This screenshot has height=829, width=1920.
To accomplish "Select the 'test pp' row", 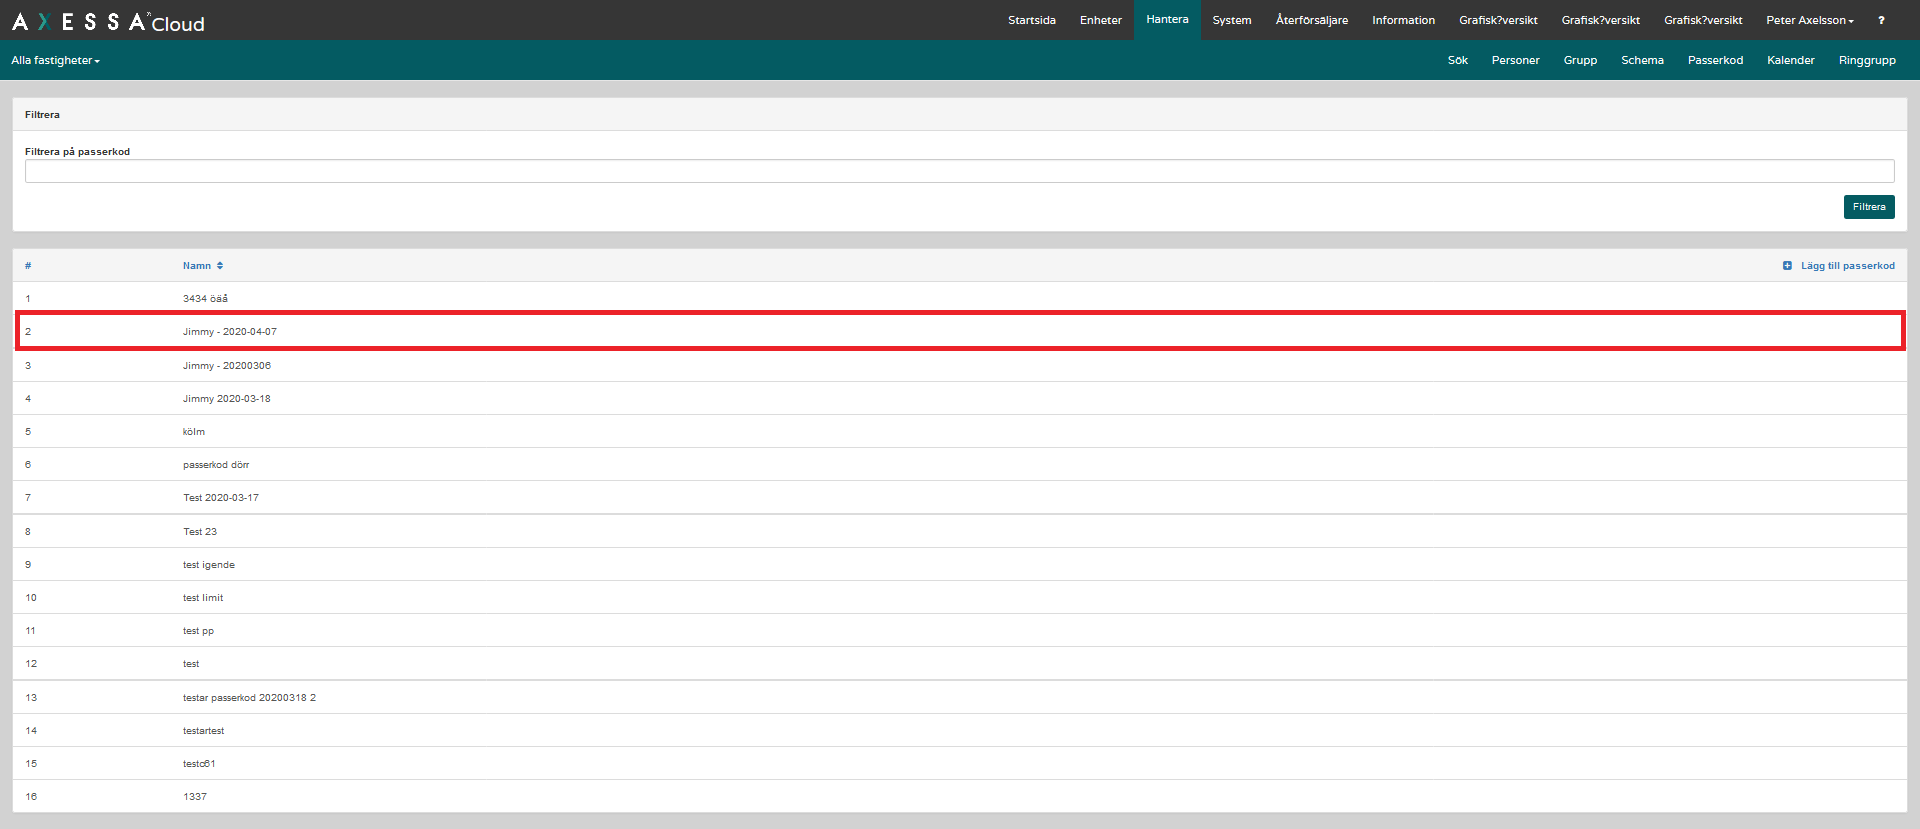I will (959, 630).
